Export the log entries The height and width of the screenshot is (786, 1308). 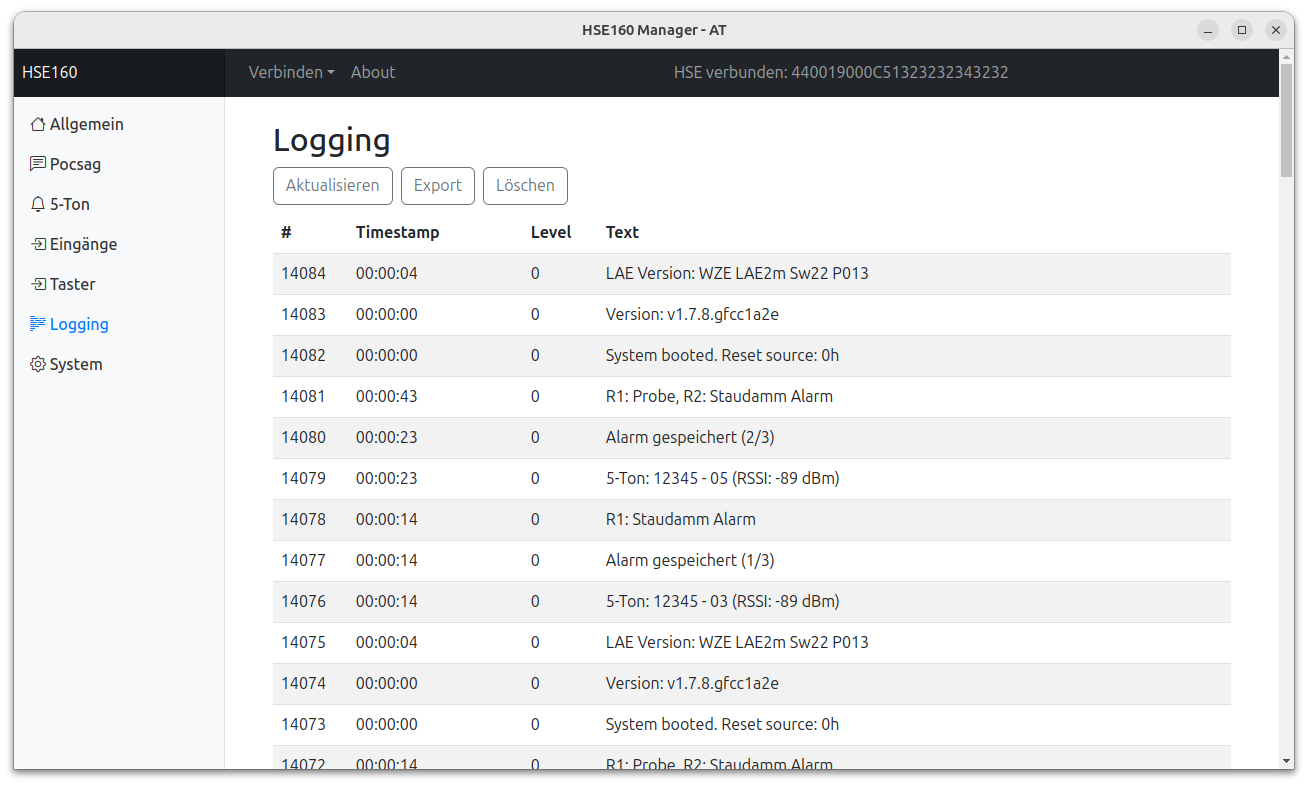438,185
